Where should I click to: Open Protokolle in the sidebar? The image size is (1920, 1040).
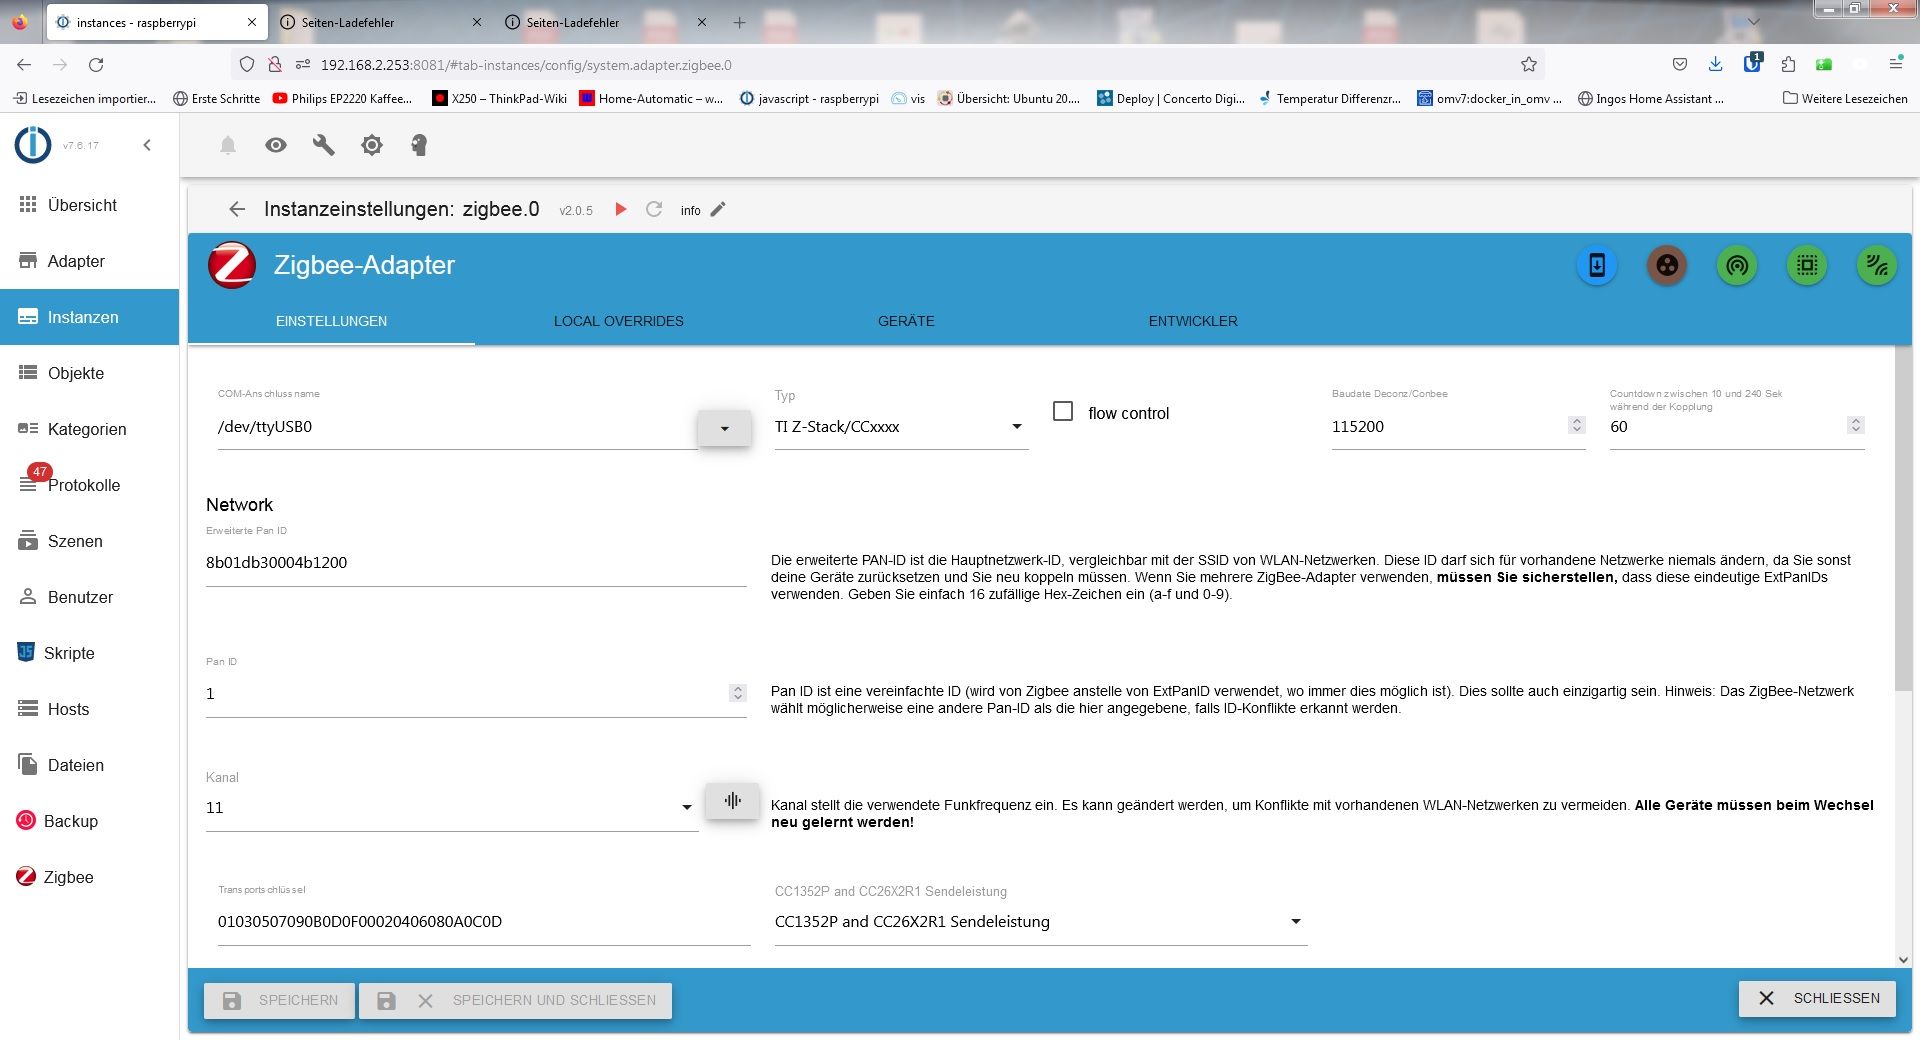click(x=90, y=485)
